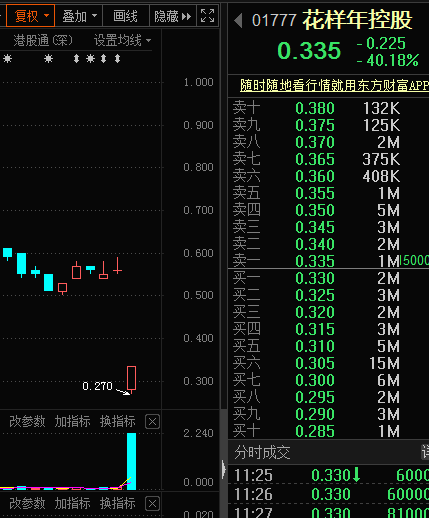
Task: Select the 卖六 price 0.360
Action: click(315, 176)
